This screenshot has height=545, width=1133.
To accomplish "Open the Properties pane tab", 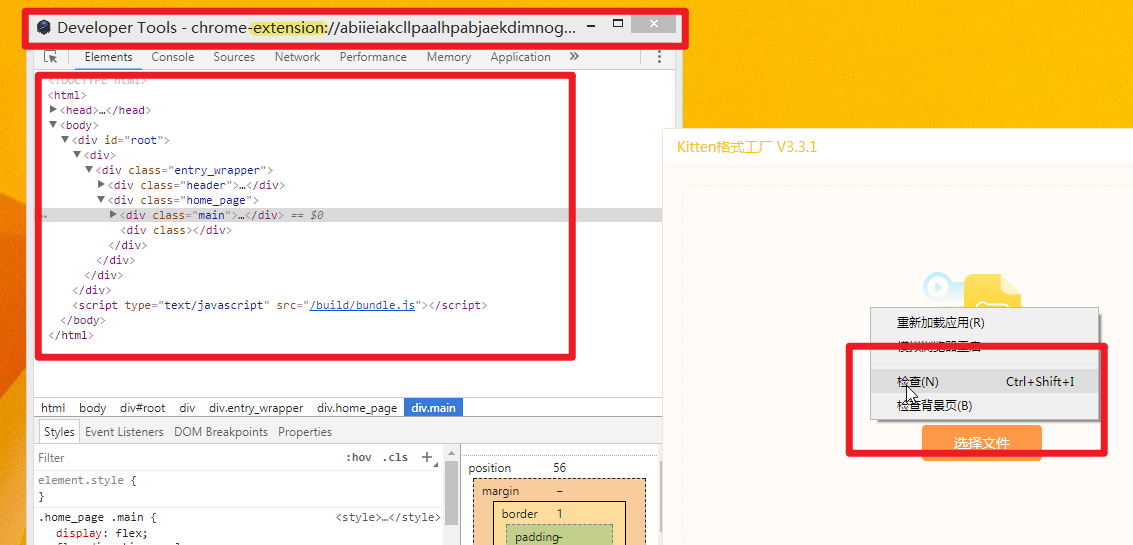I will pos(305,432).
